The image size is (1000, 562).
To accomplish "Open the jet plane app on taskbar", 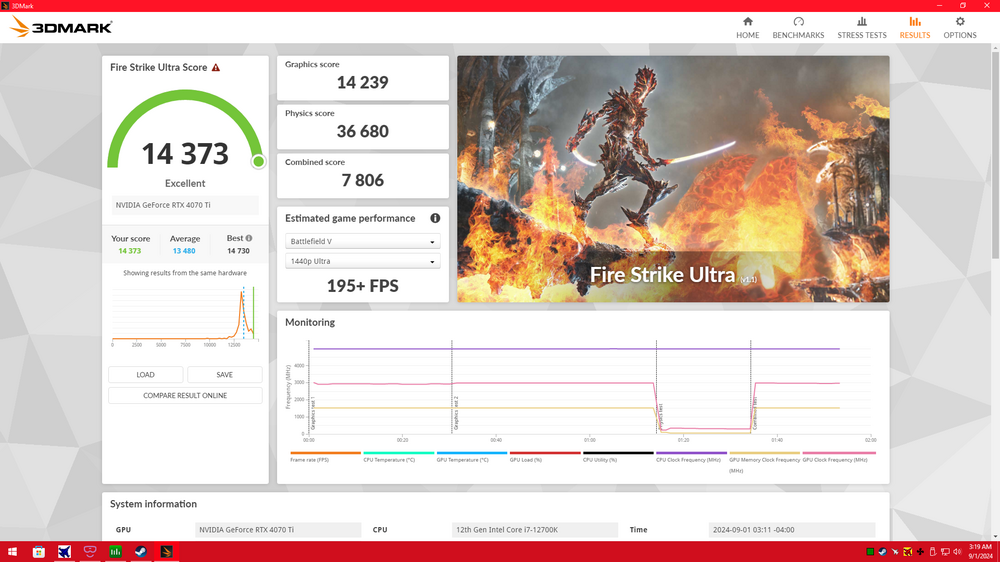I will (x=64, y=552).
